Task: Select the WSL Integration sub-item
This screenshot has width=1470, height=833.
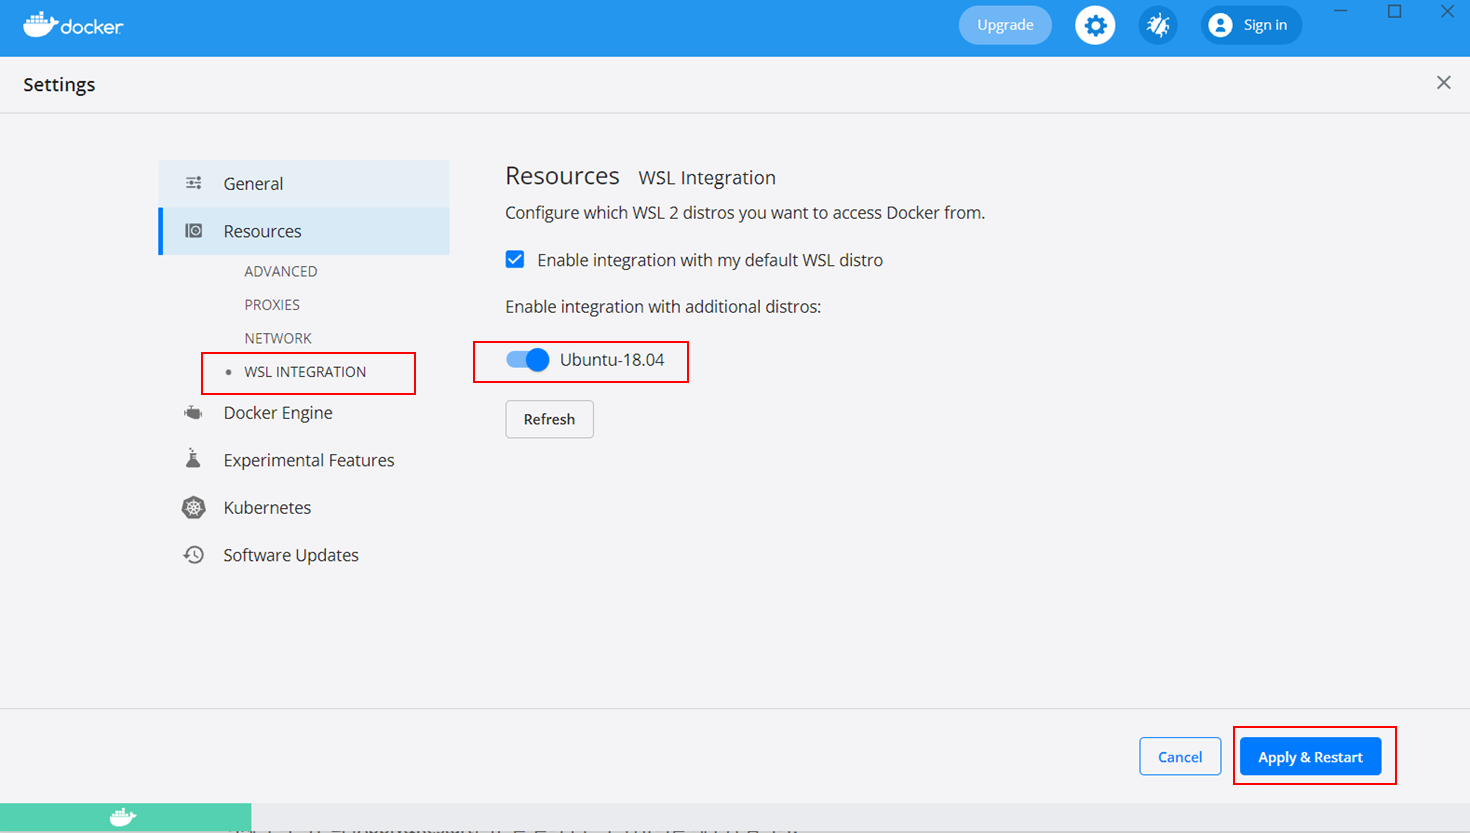Action: pos(305,372)
